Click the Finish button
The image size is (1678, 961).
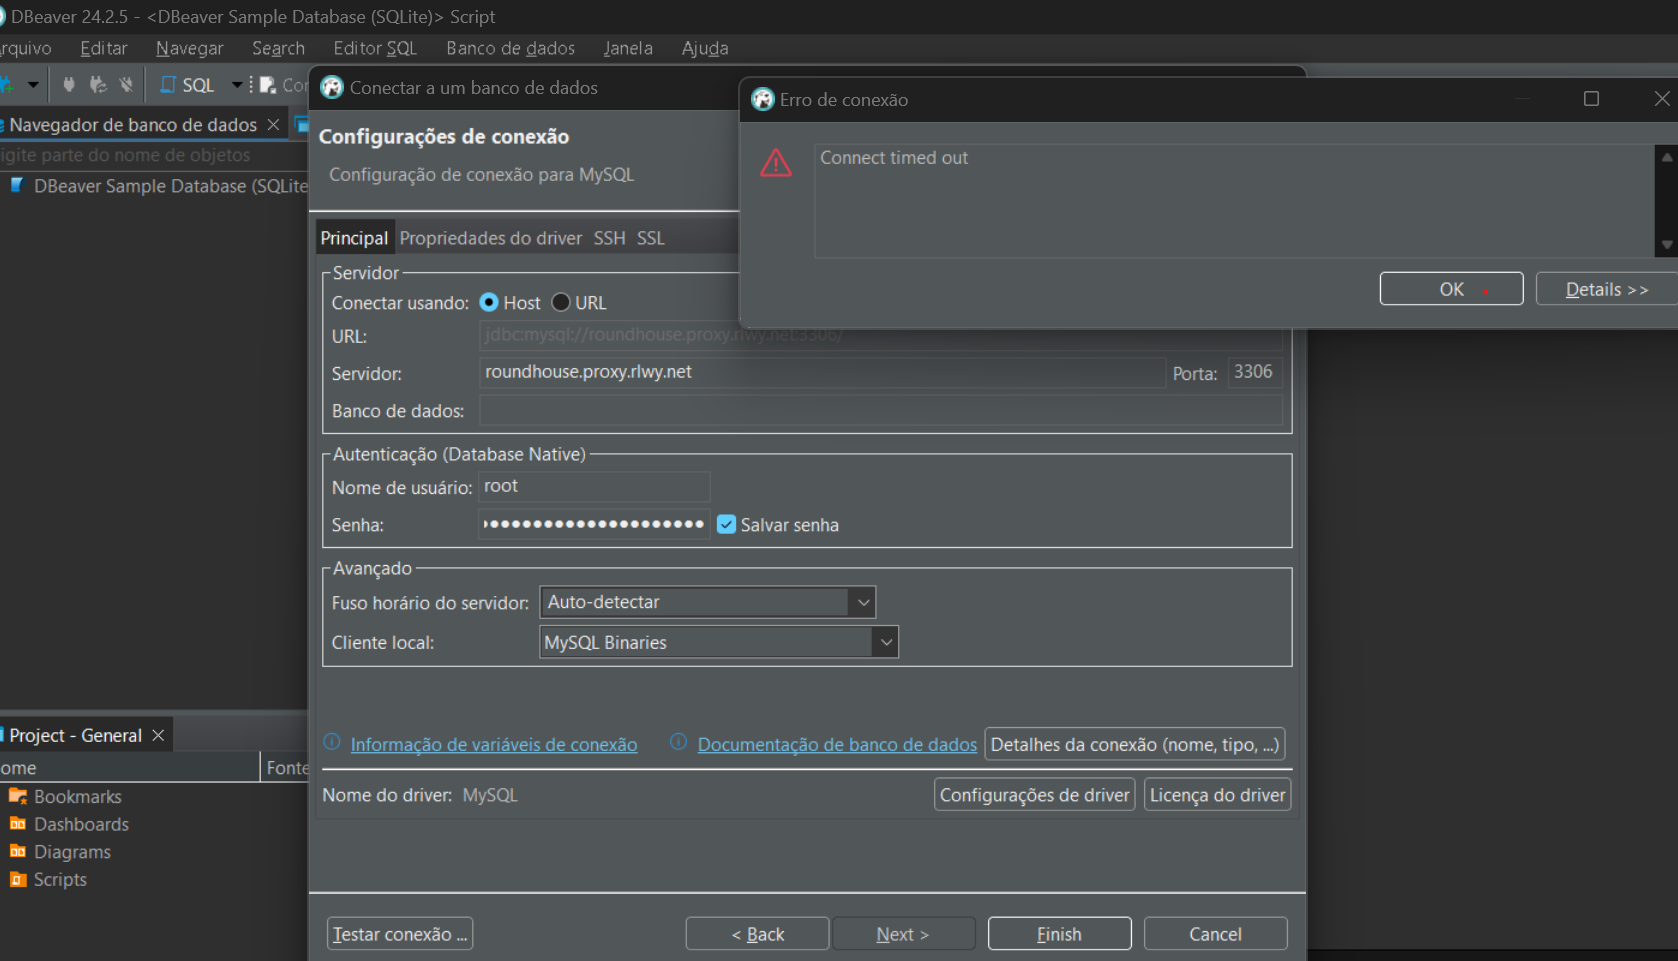1059,934
